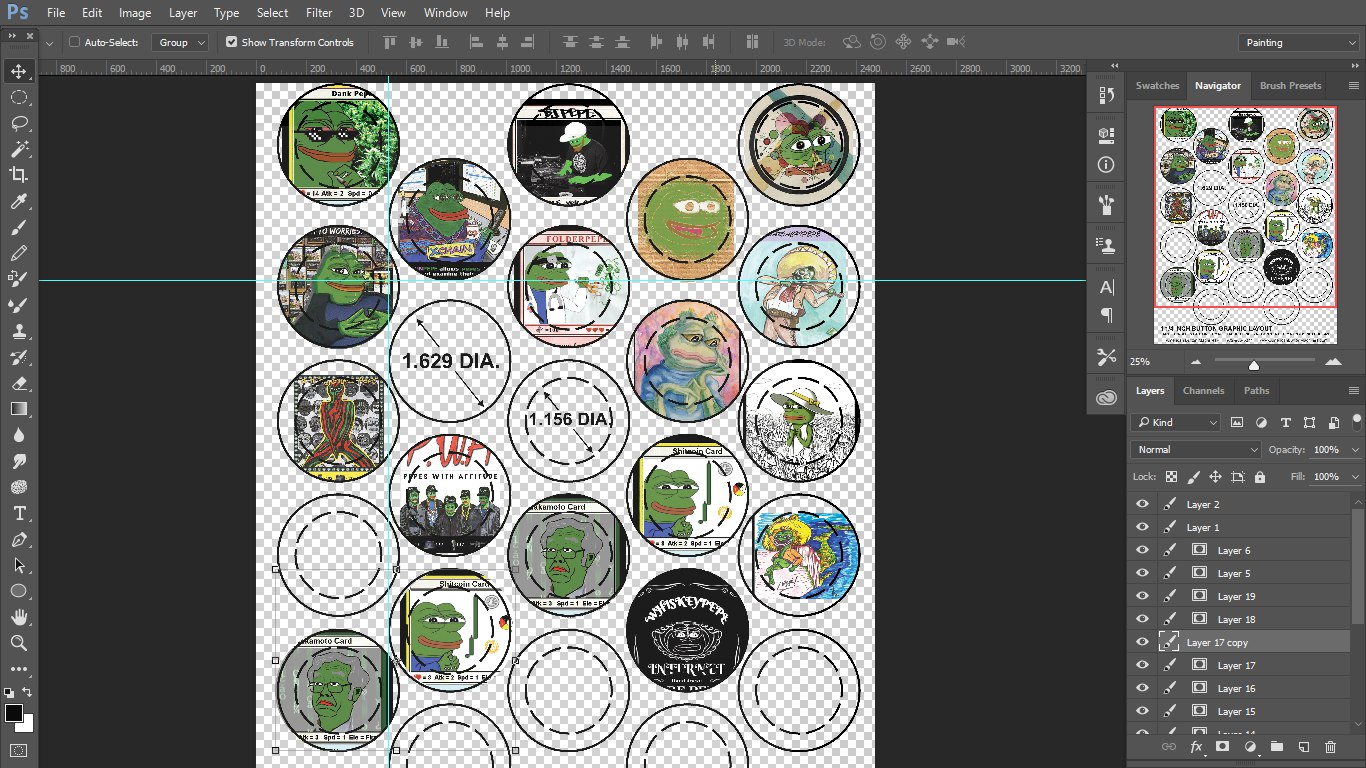1366x768 pixels.
Task: Select Layer 18 in the Layers panel
Action: [1239, 619]
